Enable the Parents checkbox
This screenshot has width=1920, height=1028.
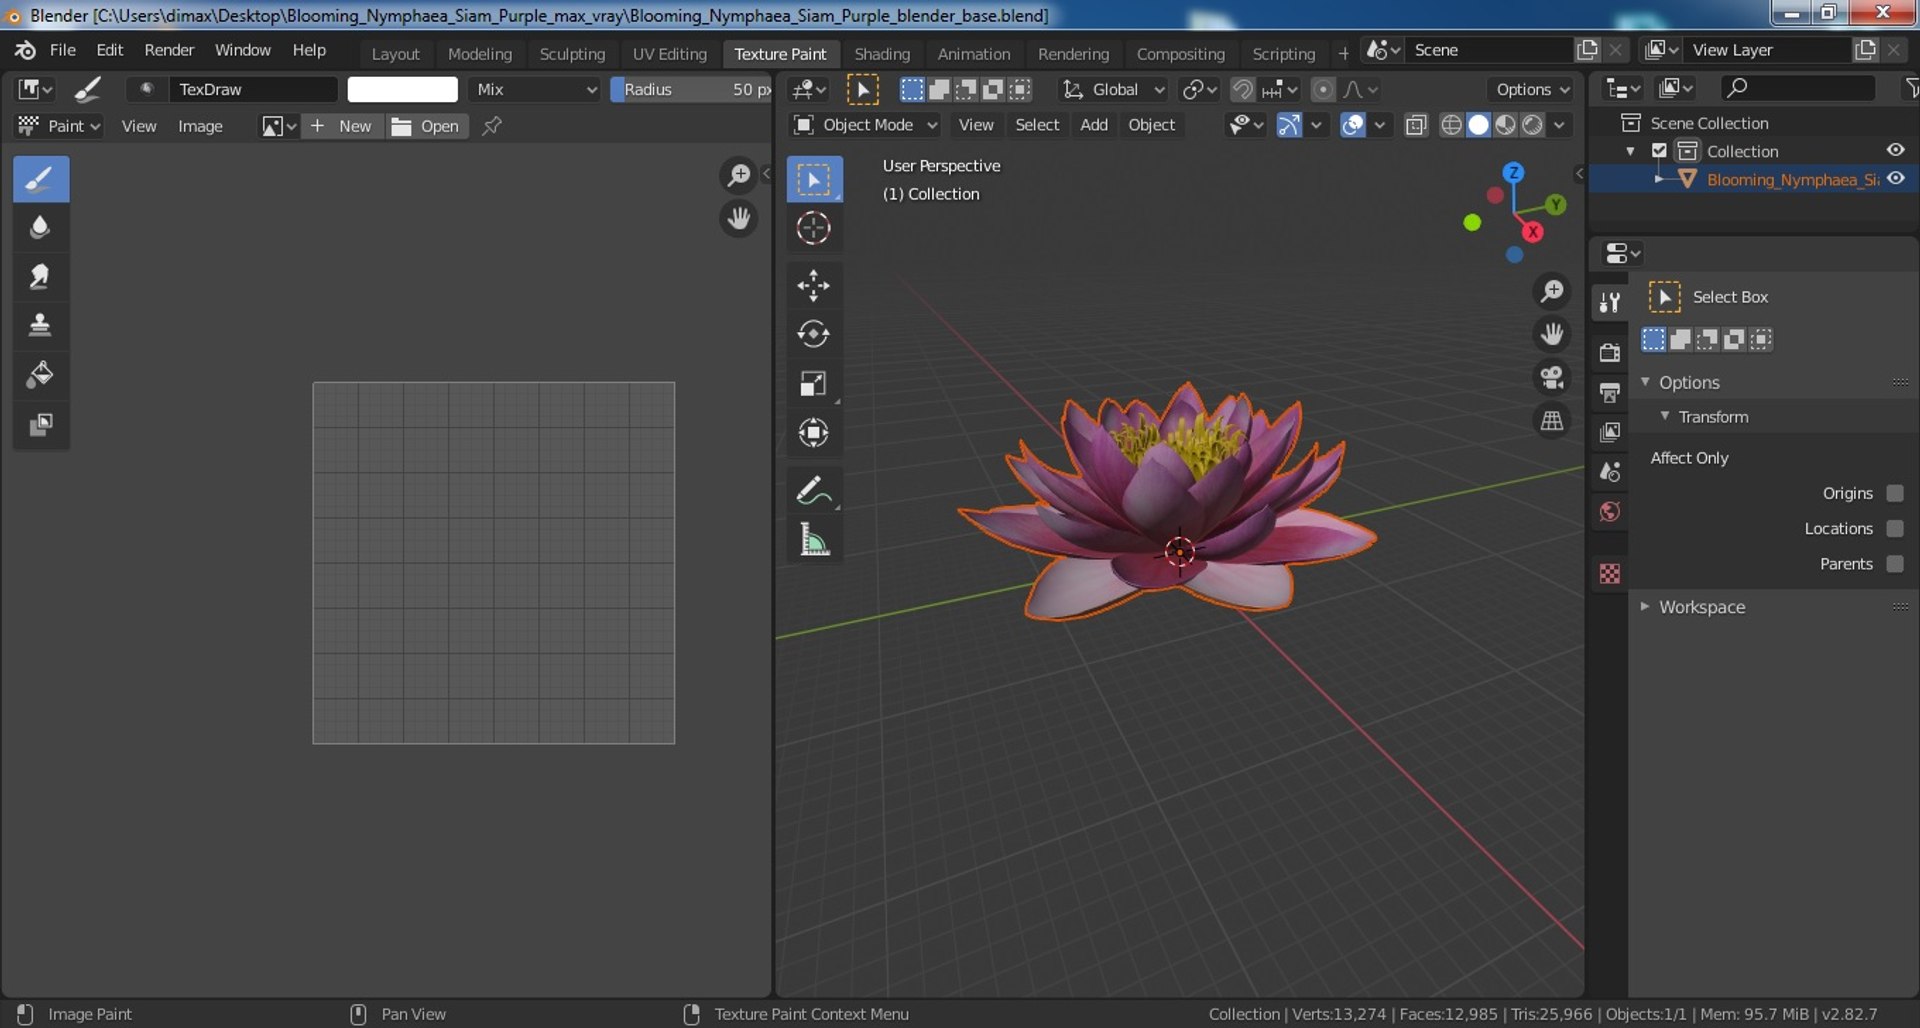point(1894,564)
